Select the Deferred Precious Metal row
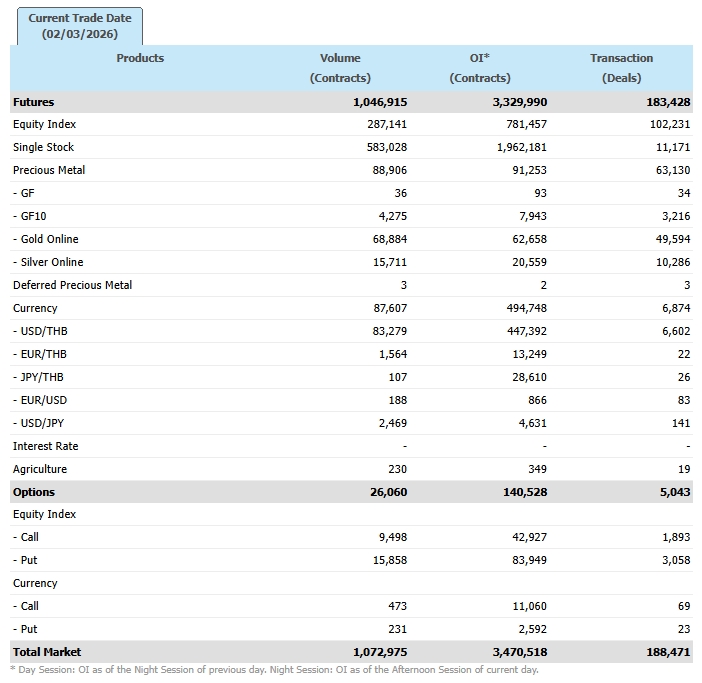This screenshot has width=702, height=683. [72, 286]
